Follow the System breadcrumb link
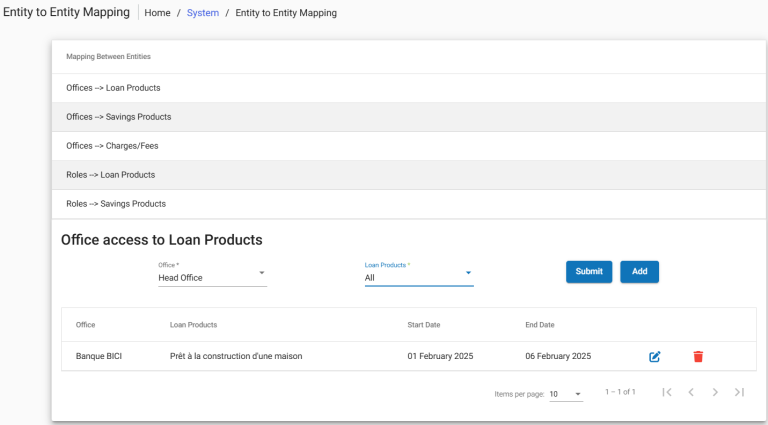Screen dimensions: 768x425 pos(202,13)
